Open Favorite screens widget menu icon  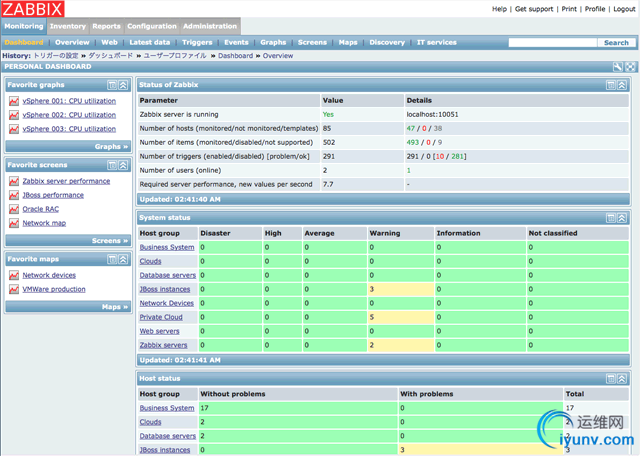[111, 164]
